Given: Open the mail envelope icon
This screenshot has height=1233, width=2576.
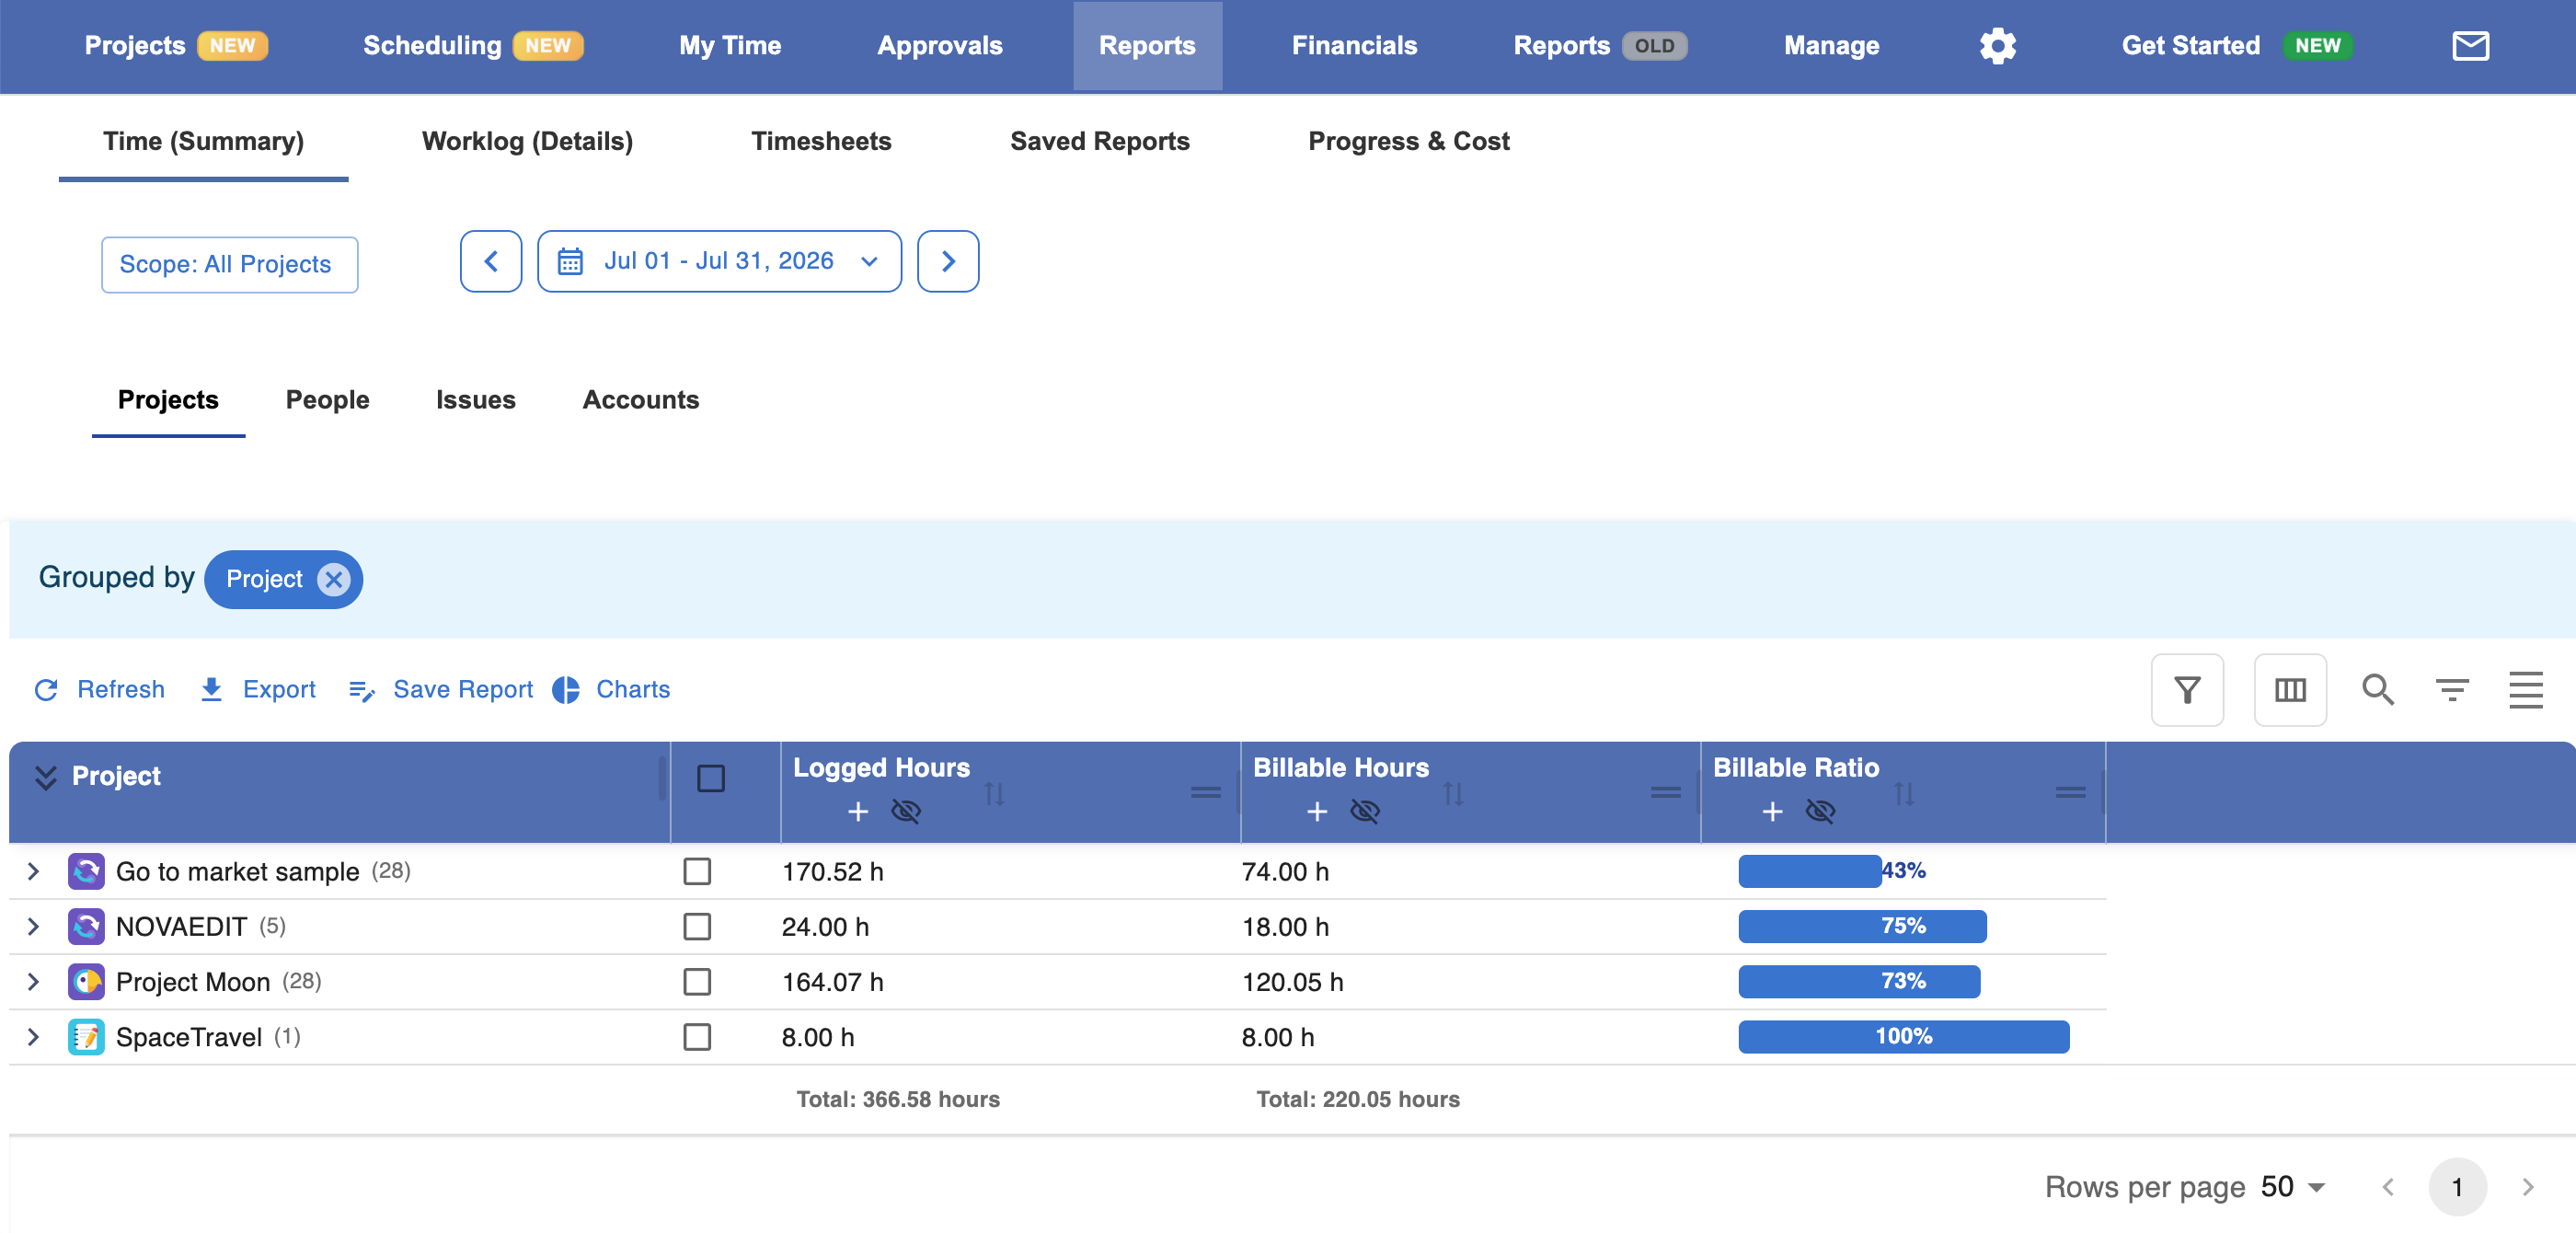Looking at the screenshot, I should [x=2470, y=45].
